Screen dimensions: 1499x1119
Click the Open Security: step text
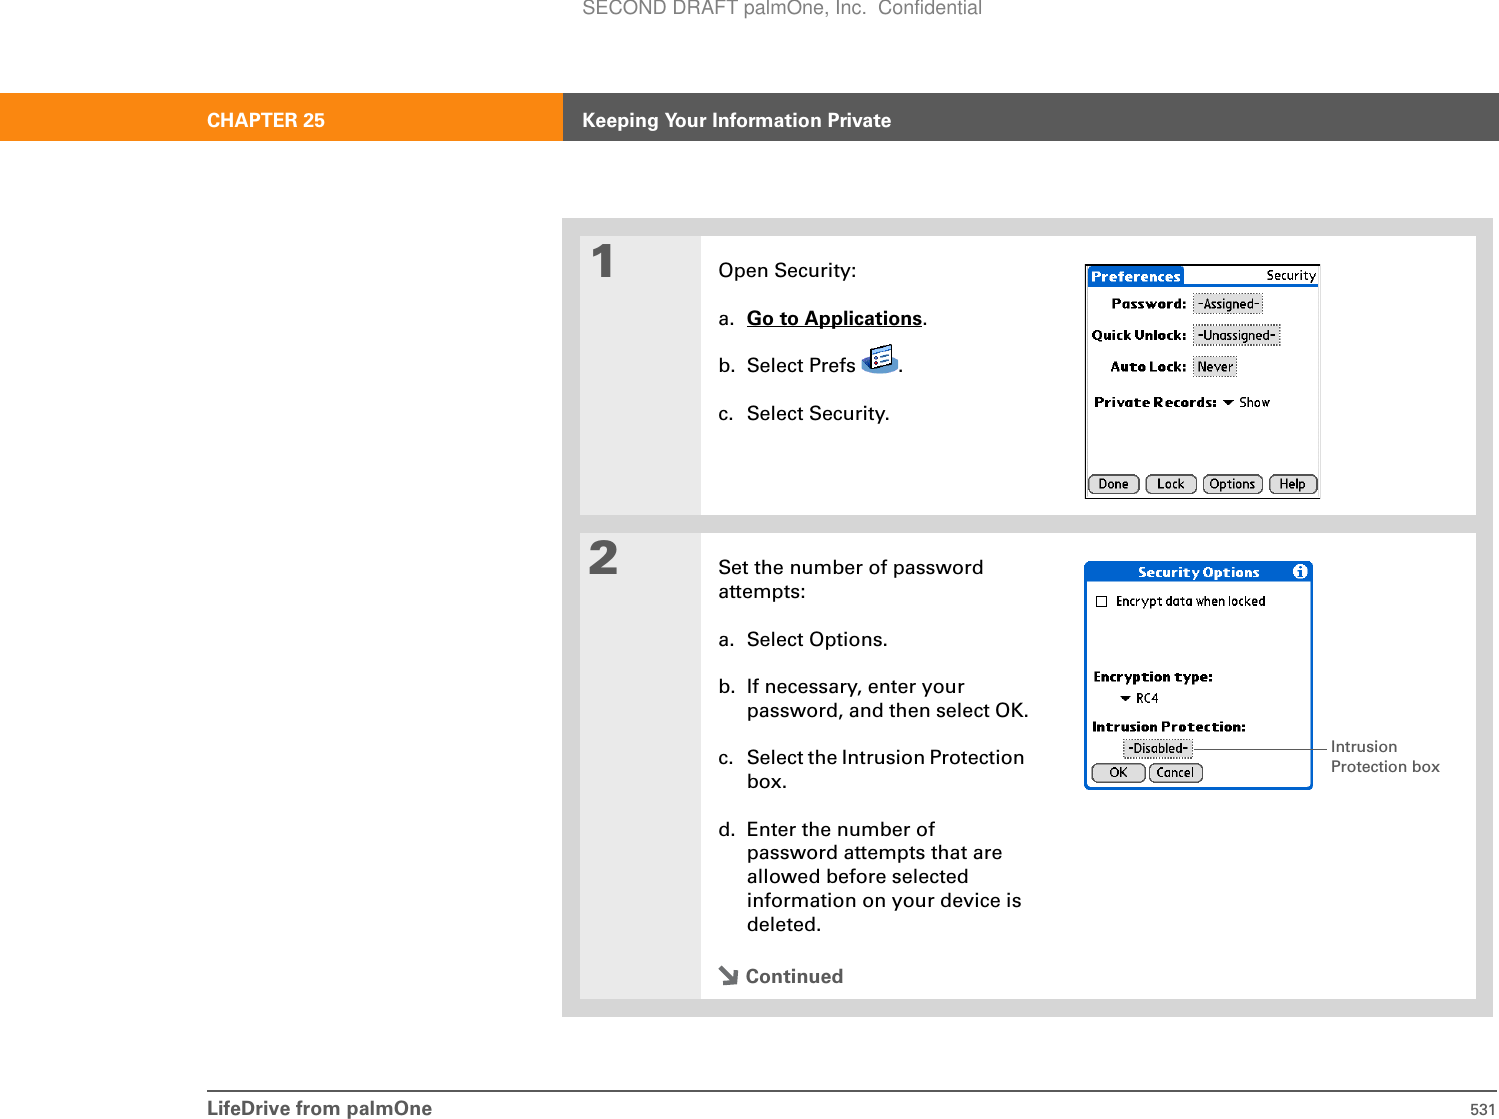(787, 271)
